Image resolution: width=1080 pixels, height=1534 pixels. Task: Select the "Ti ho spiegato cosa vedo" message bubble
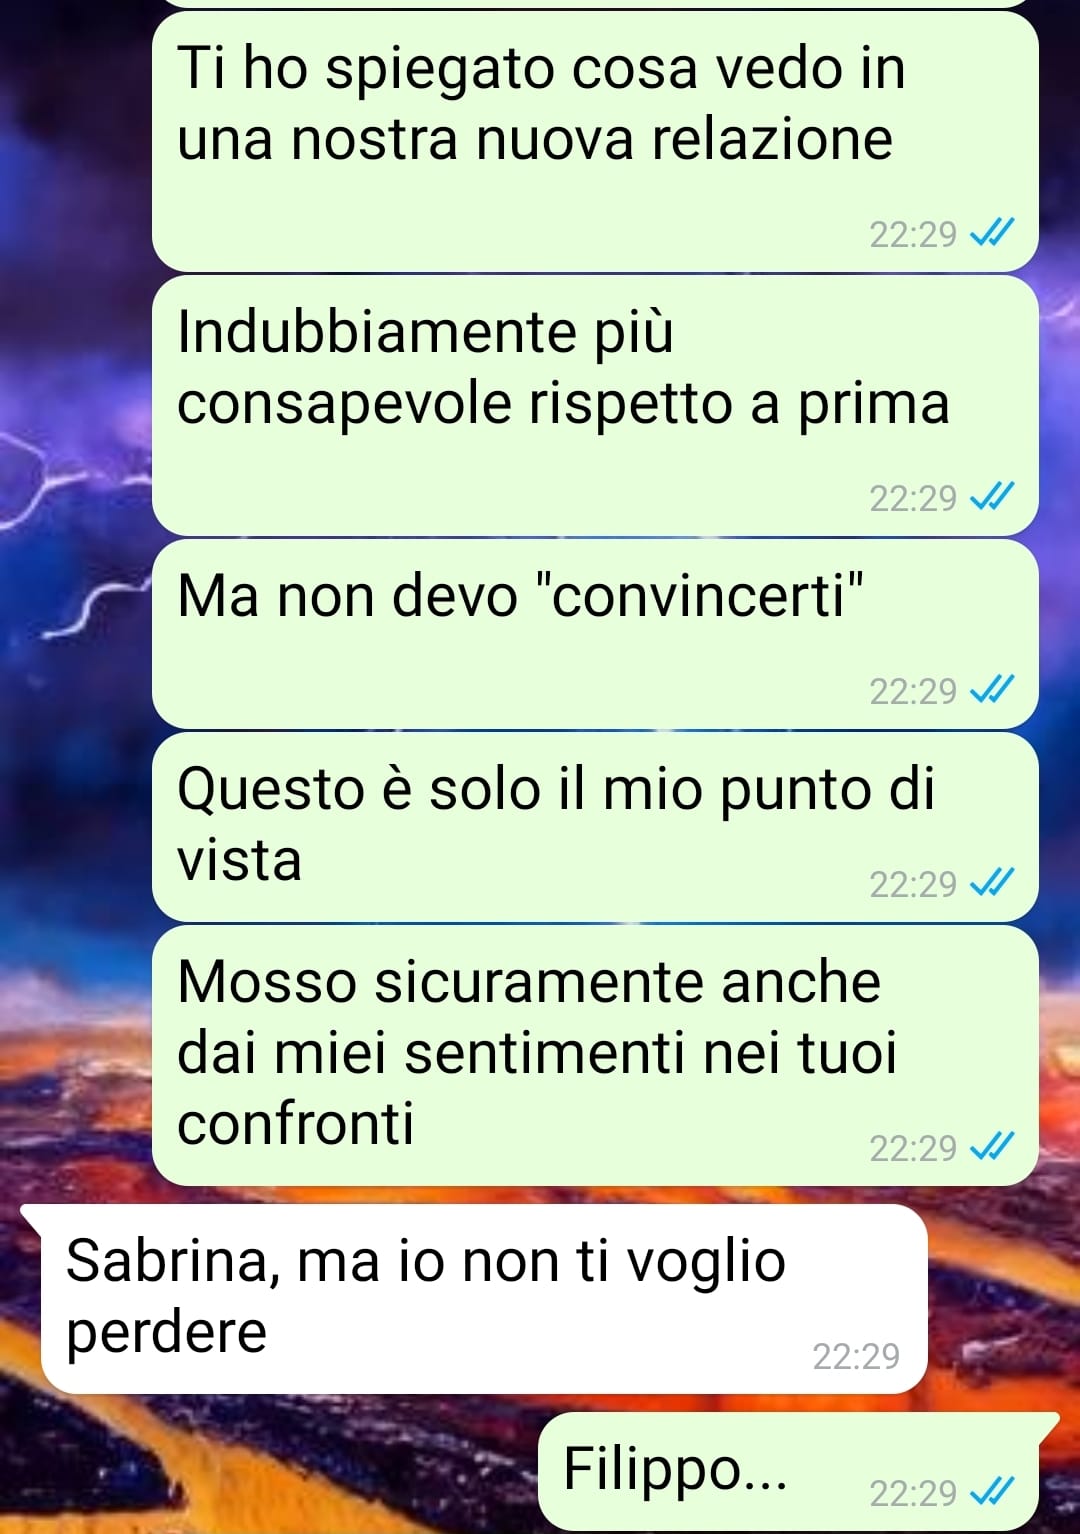pyautogui.click(x=595, y=142)
